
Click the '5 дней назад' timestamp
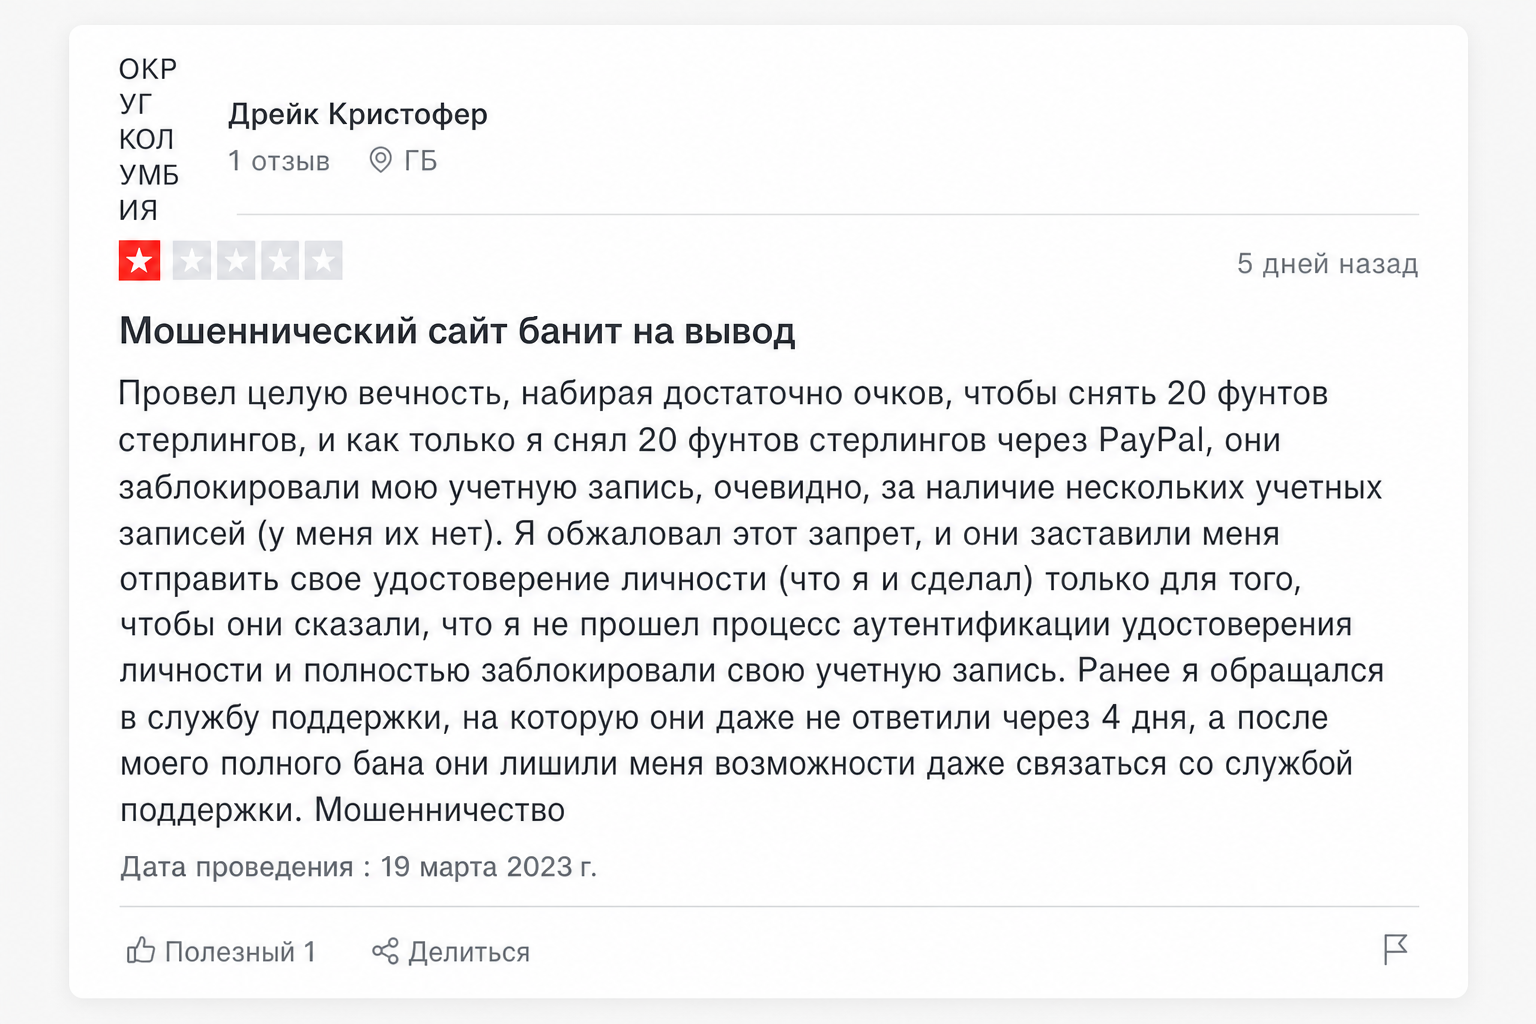pos(1327,264)
